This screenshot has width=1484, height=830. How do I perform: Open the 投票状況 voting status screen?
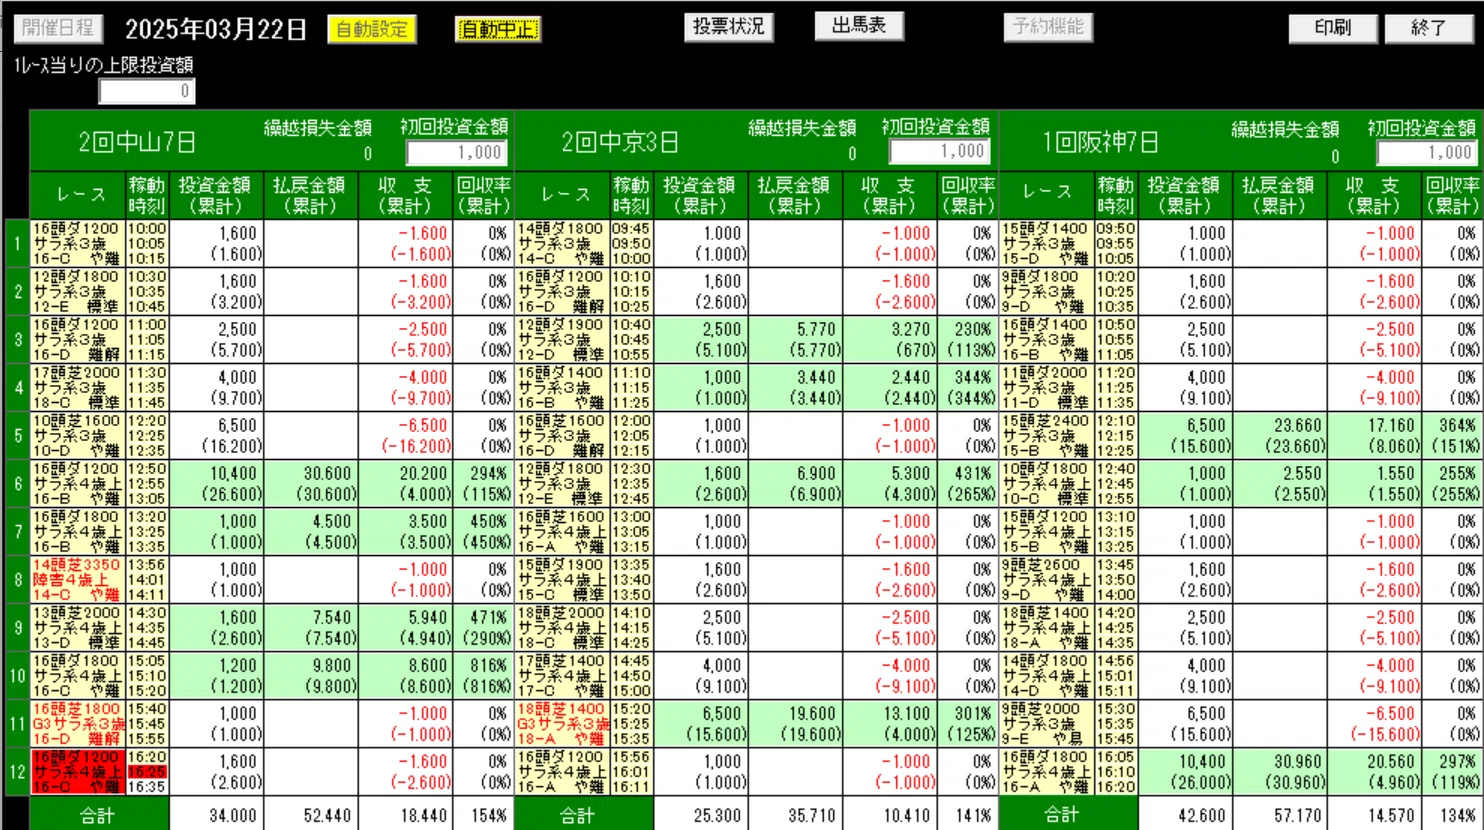(x=729, y=28)
